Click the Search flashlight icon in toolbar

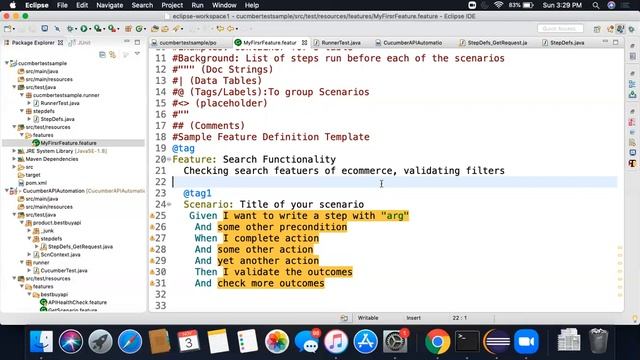click(x=176, y=29)
